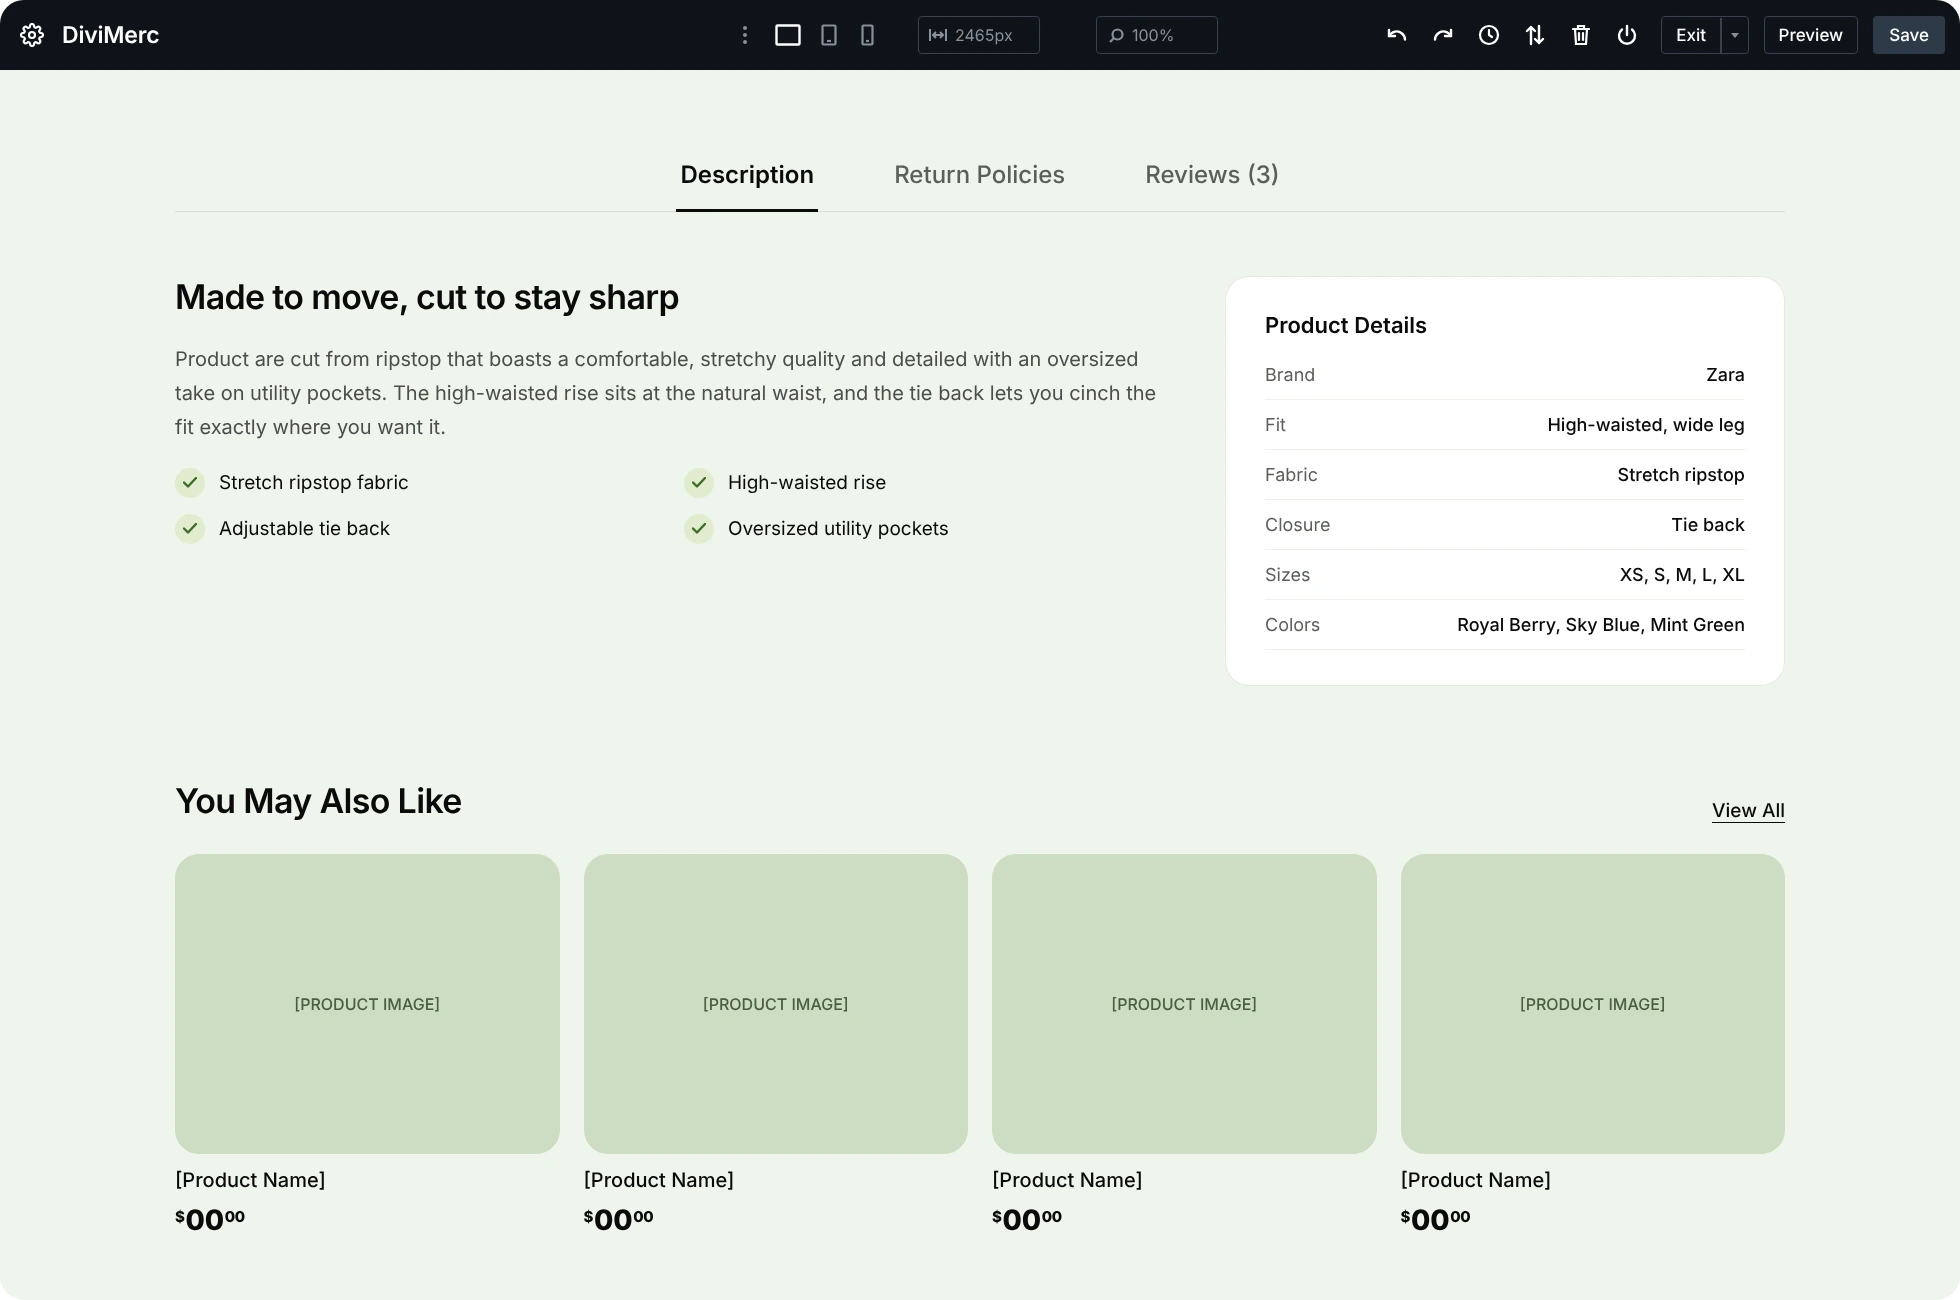Switch to desktop view mode
Screen dimensions: 1960x1300
(x=788, y=35)
